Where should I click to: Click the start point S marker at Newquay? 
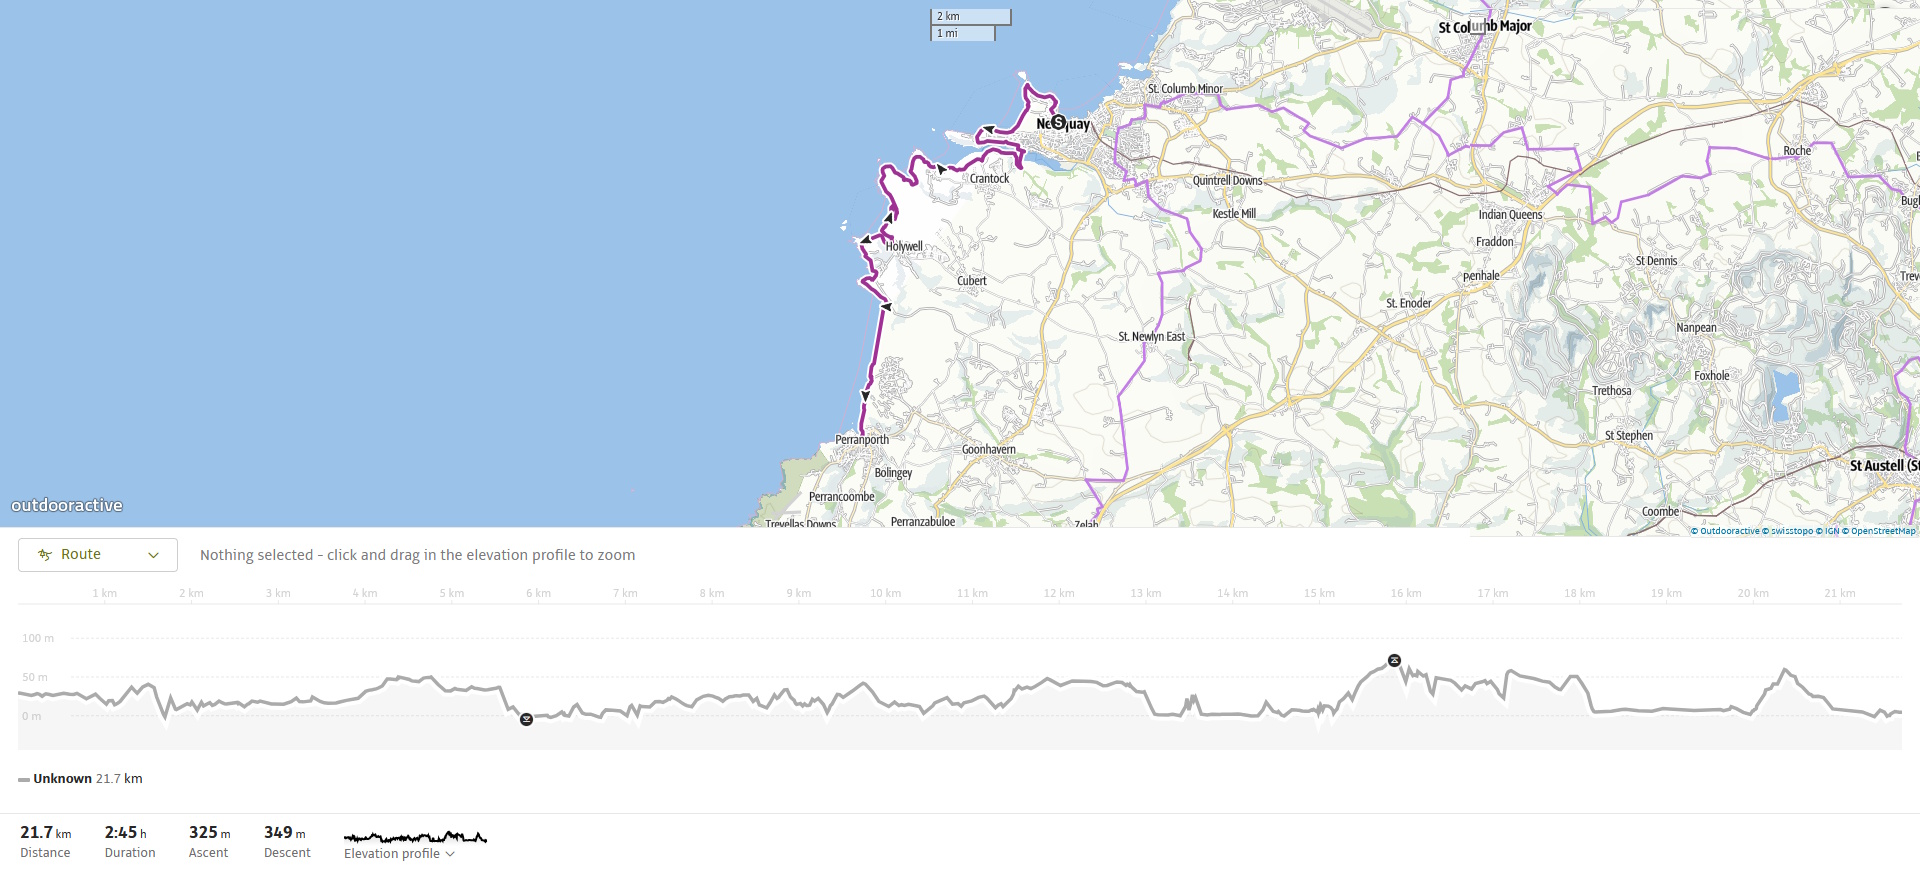click(x=1059, y=122)
